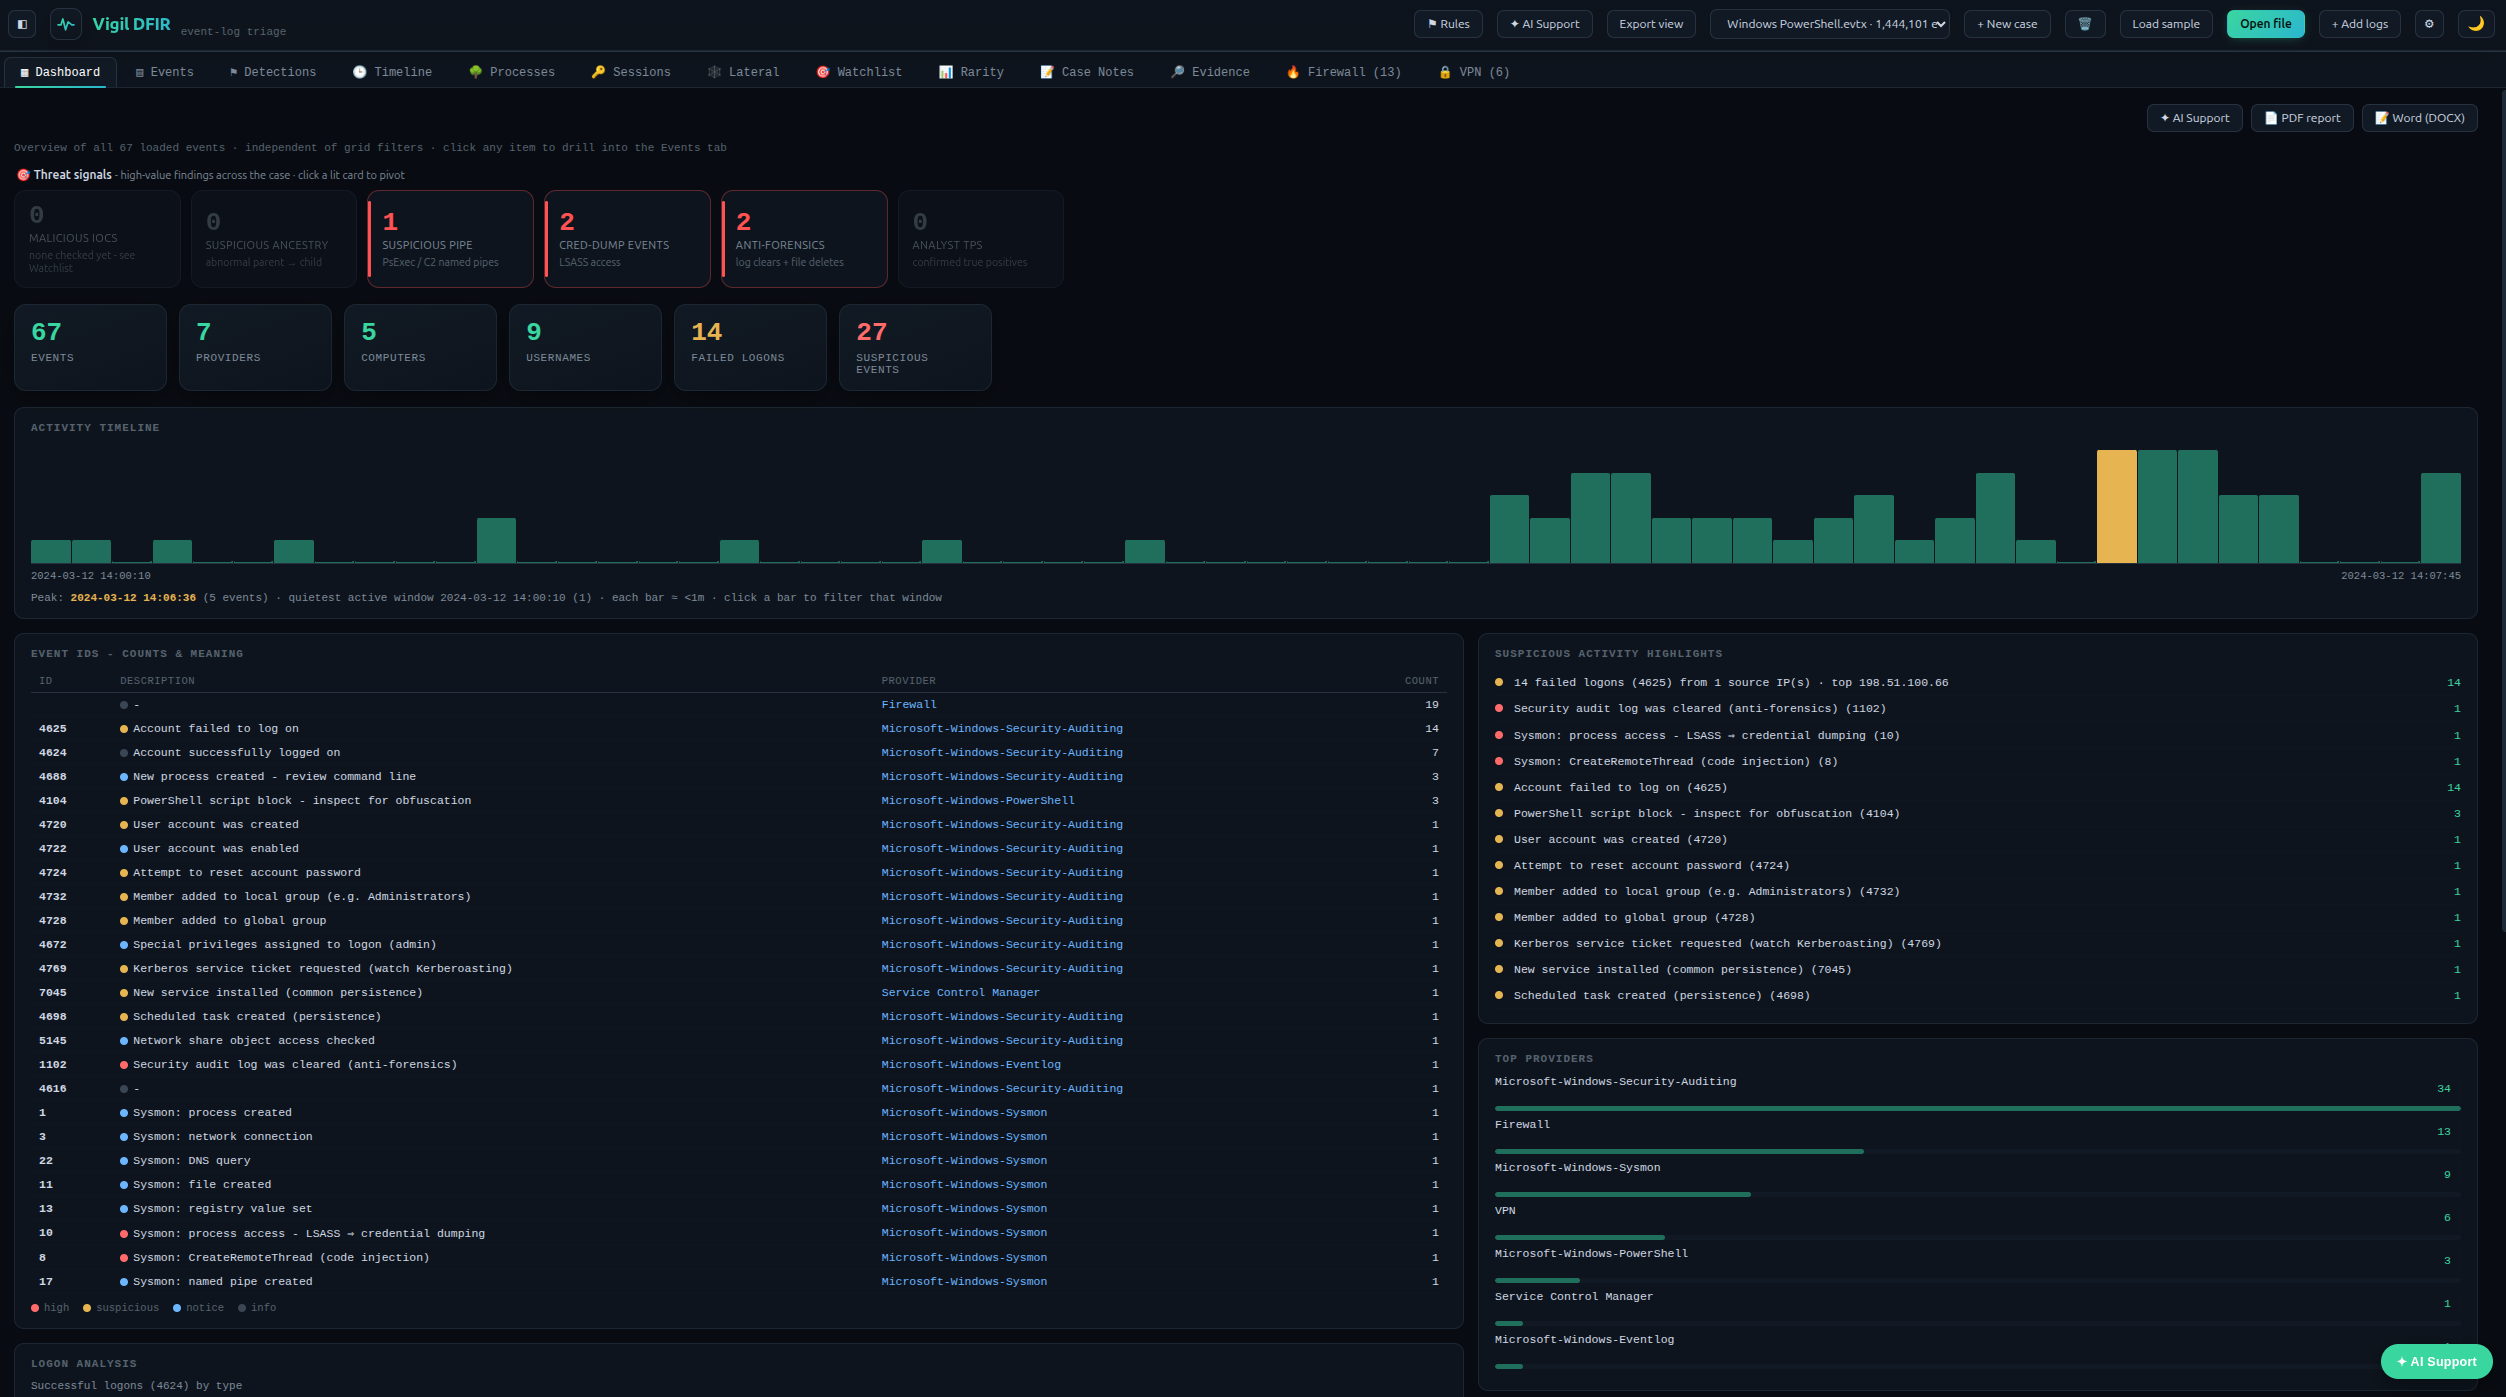The height and width of the screenshot is (1397, 2506).
Task: Generate the PDF report
Action: pyautogui.click(x=2302, y=118)
